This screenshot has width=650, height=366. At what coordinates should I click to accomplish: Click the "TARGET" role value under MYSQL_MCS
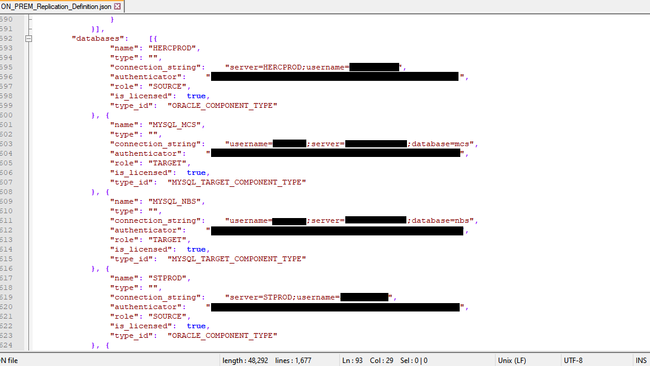(167, 163)
